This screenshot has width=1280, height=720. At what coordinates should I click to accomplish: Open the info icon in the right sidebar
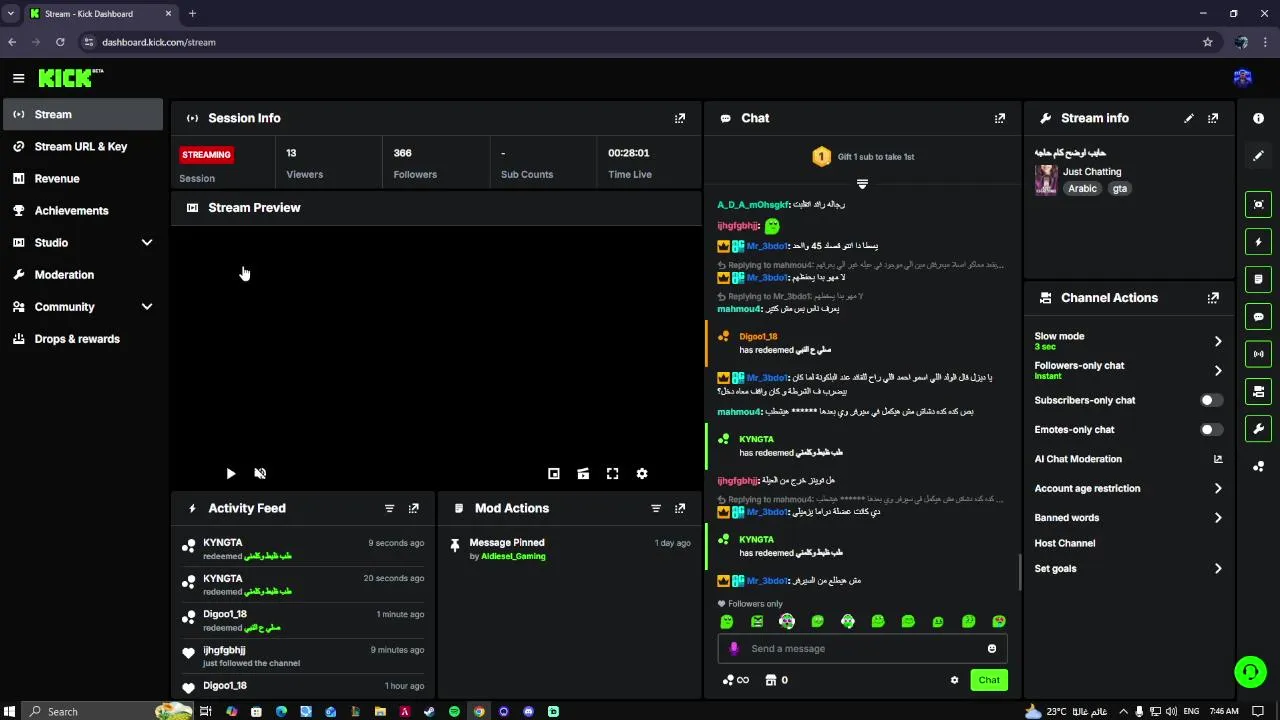pos(1258,118)
